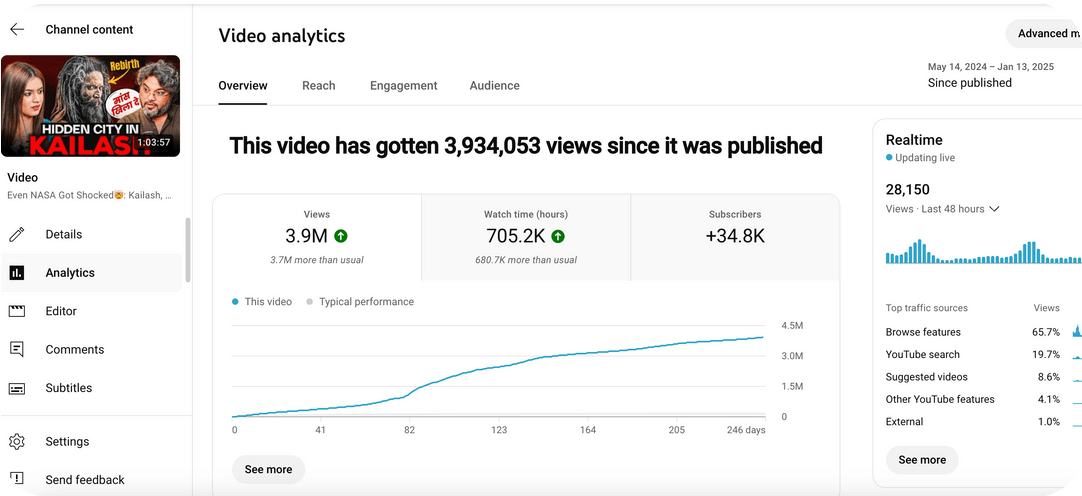Select the Analytics bar chart icon
1082x496 pixels.
pos(17,273)
